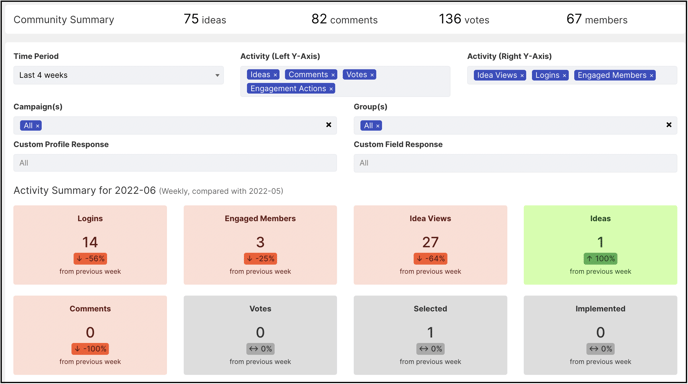Viewport: 688px width, 384px height.
Task: Remove the Comments tag from left axis
Action: (x=333, y=75)
